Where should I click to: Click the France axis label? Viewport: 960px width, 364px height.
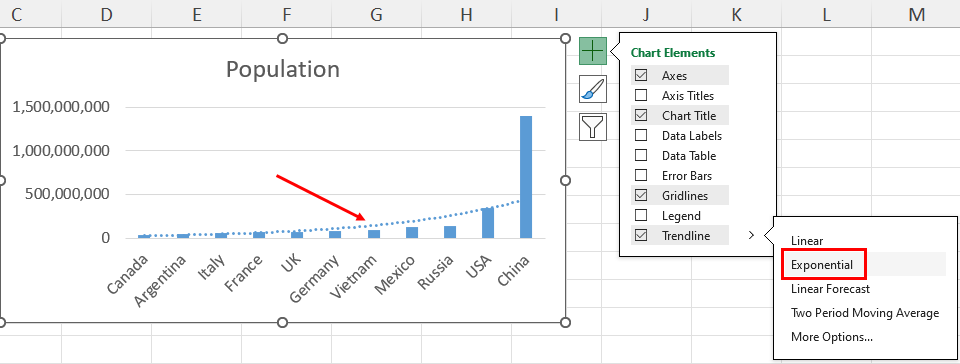pyautogui.click(x=244, y=272)
